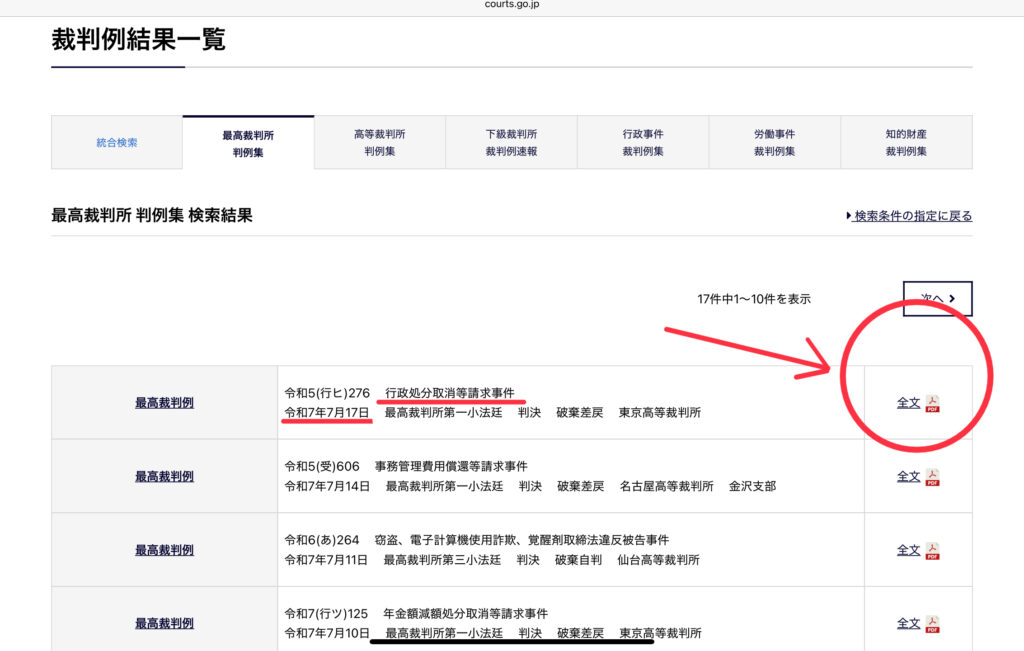Open PDF icon for 令和7(行ツ)125 case

(x=933, y=624)
